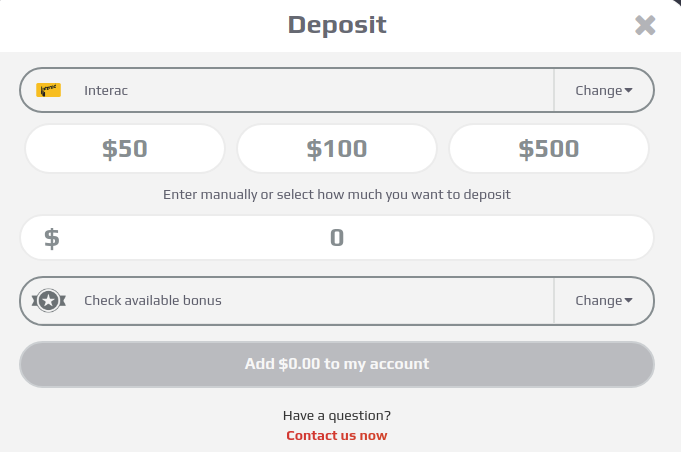The image size is (681, 452).
Task: Click the Deposit heading title
Action: (x=337, y=25)
